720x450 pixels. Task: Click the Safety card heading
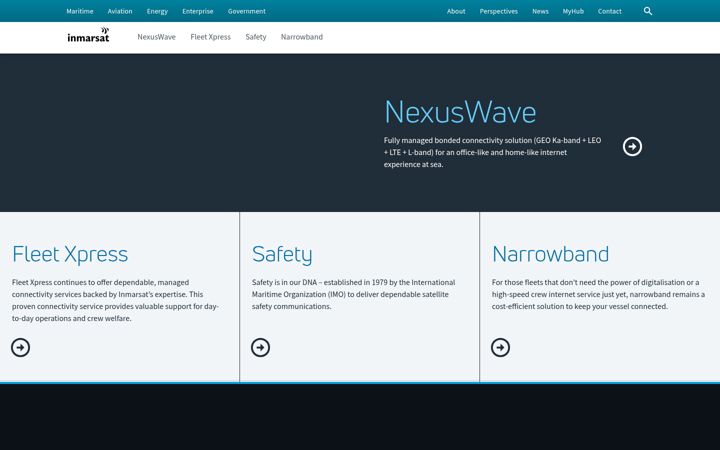point(282,254)
